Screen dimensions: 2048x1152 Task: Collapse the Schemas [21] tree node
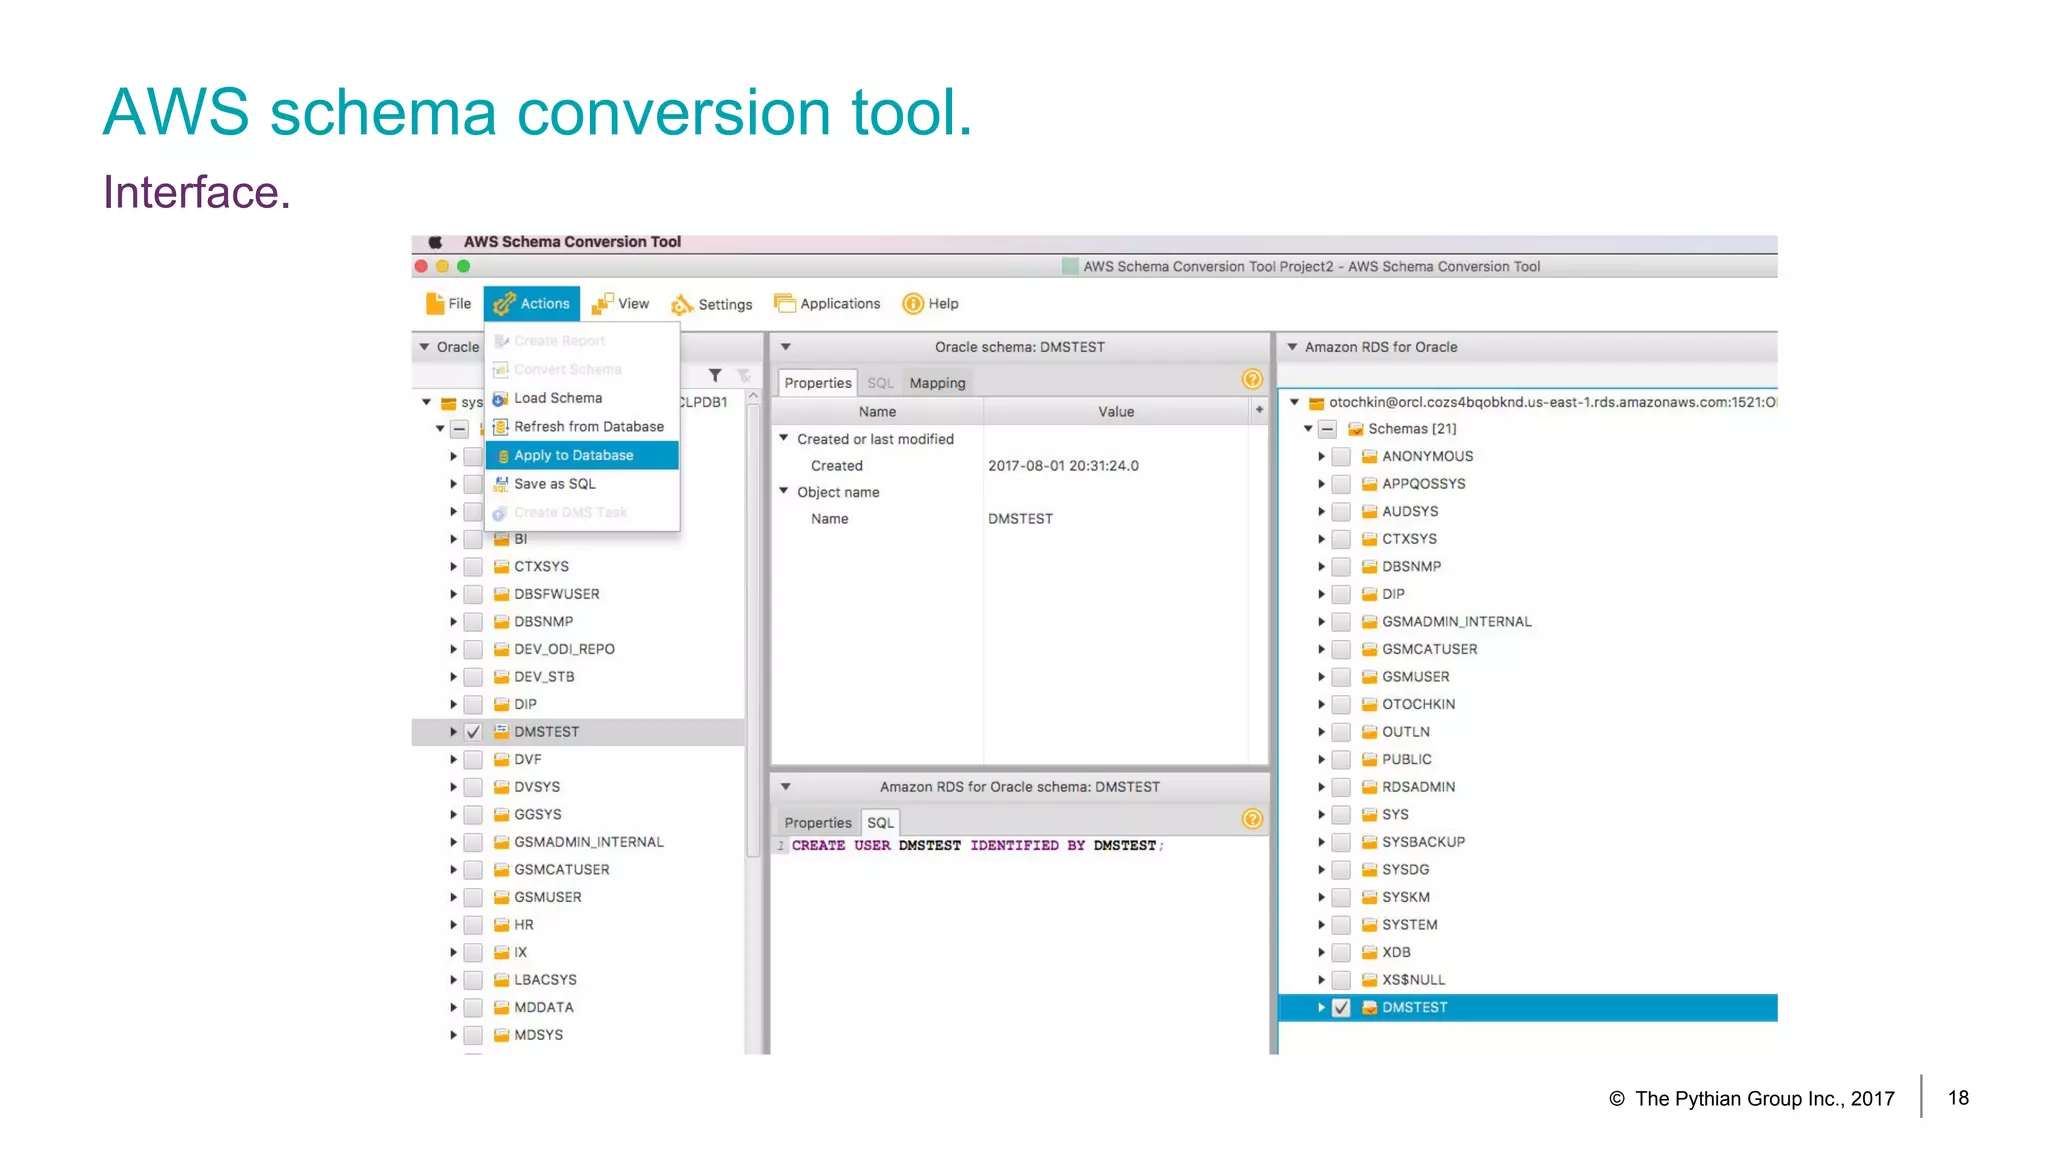pos(1308,429)
